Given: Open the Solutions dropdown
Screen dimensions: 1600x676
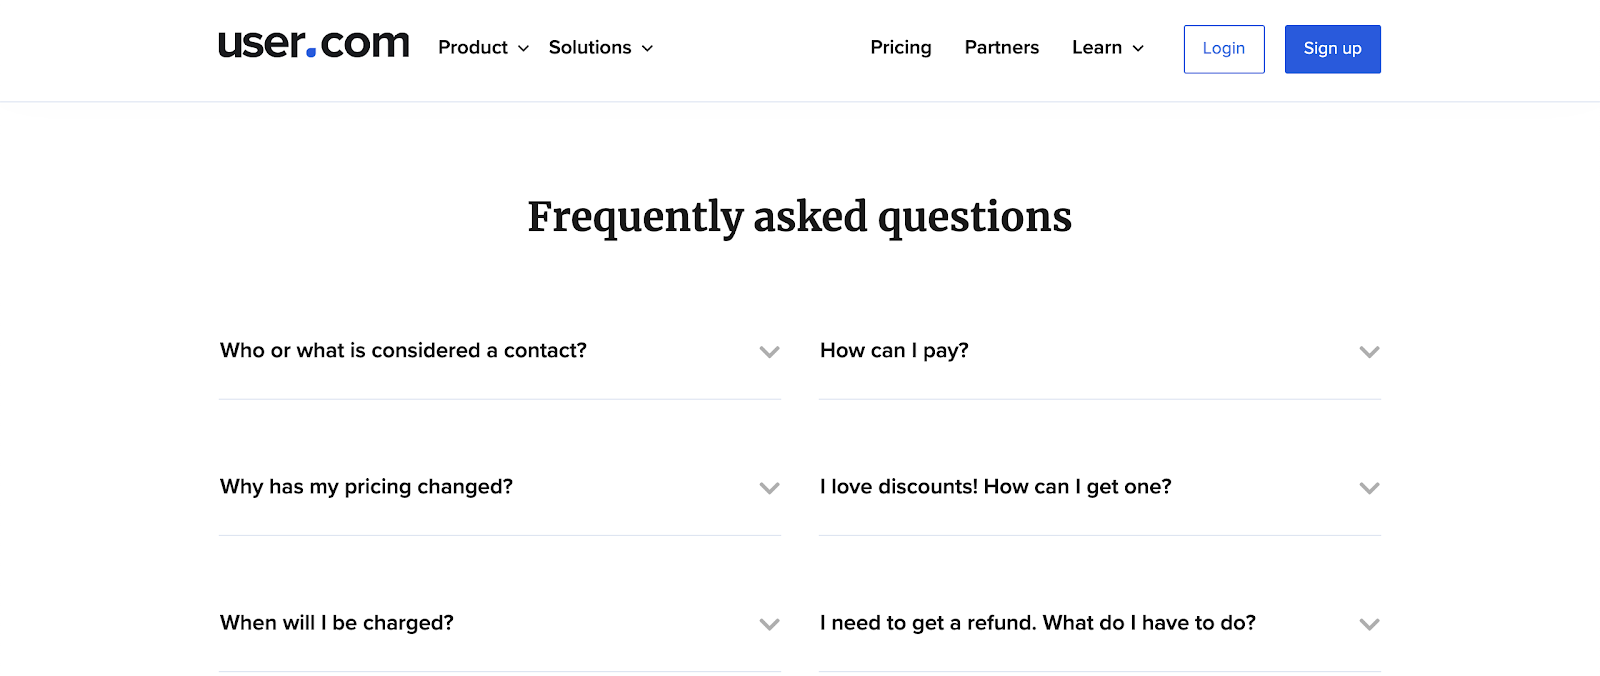Looking at the screenshot, I should tap(598, 47).
